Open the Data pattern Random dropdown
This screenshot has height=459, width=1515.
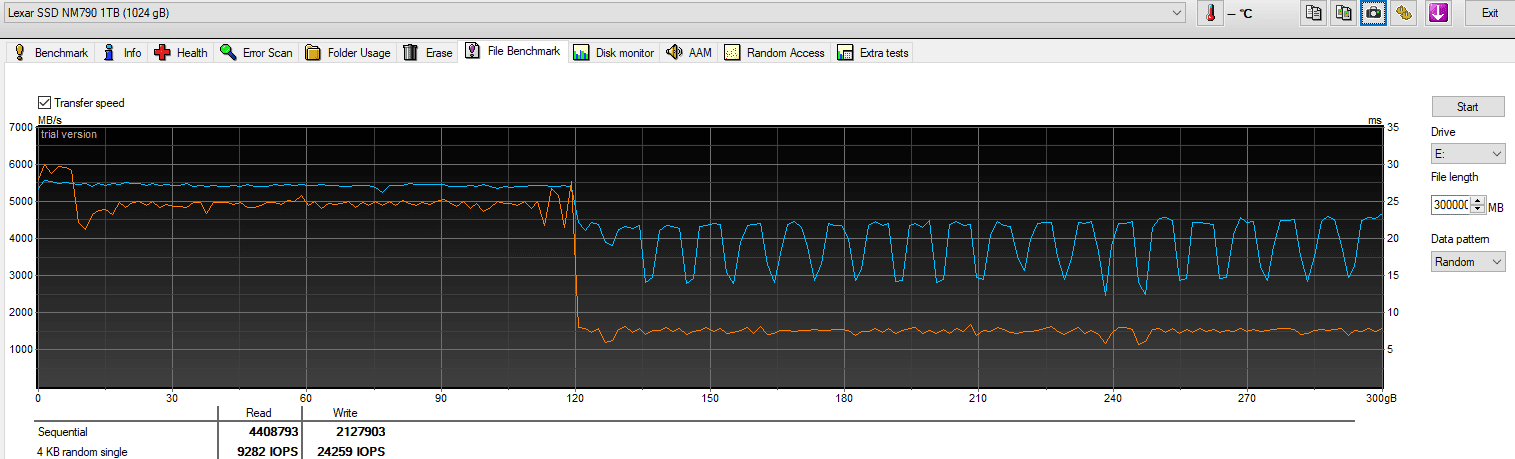1468,261
